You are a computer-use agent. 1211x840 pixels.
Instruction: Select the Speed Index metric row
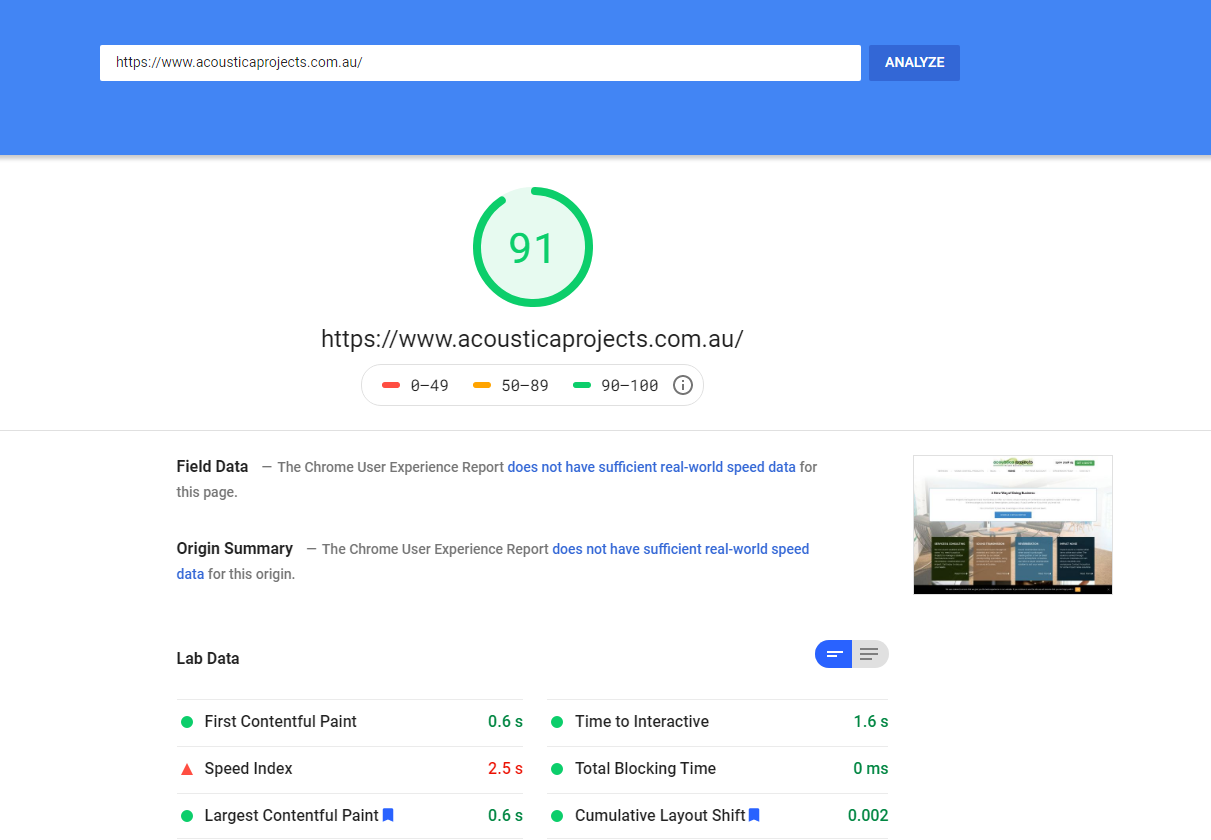(x=350, y=769)
